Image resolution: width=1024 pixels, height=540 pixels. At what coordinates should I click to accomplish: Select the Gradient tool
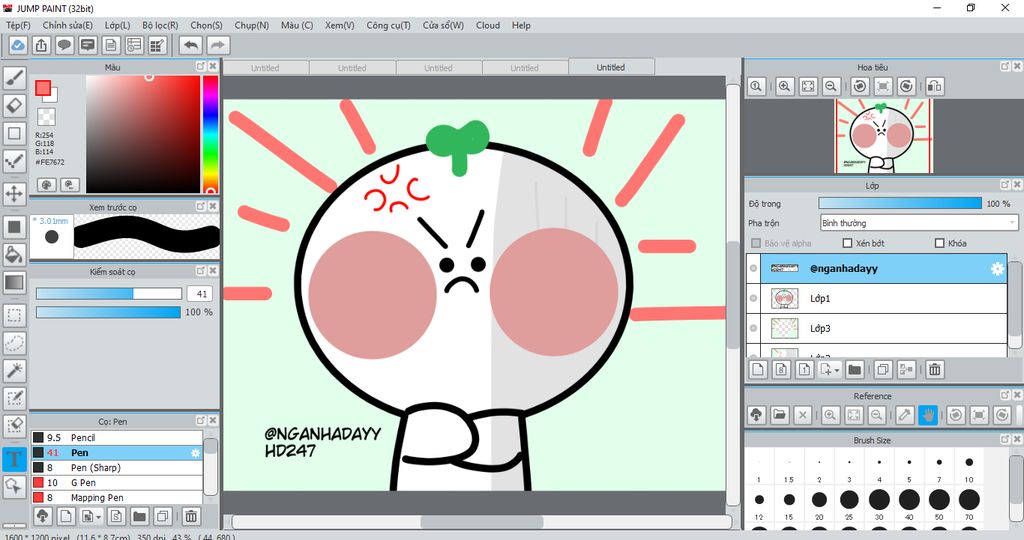point(14,282)
